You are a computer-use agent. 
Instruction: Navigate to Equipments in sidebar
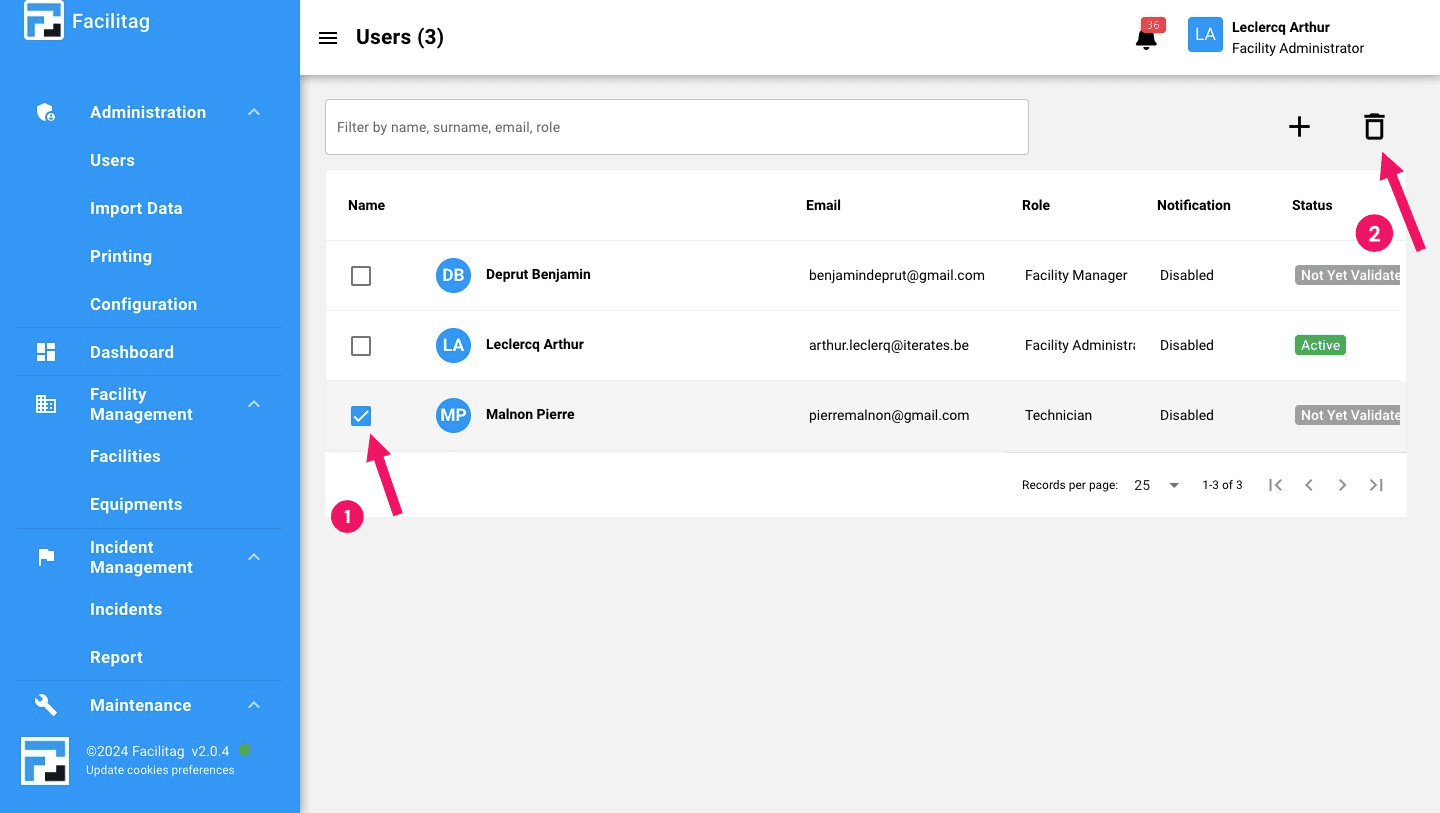pyautogui.click(x=136, y=504)
